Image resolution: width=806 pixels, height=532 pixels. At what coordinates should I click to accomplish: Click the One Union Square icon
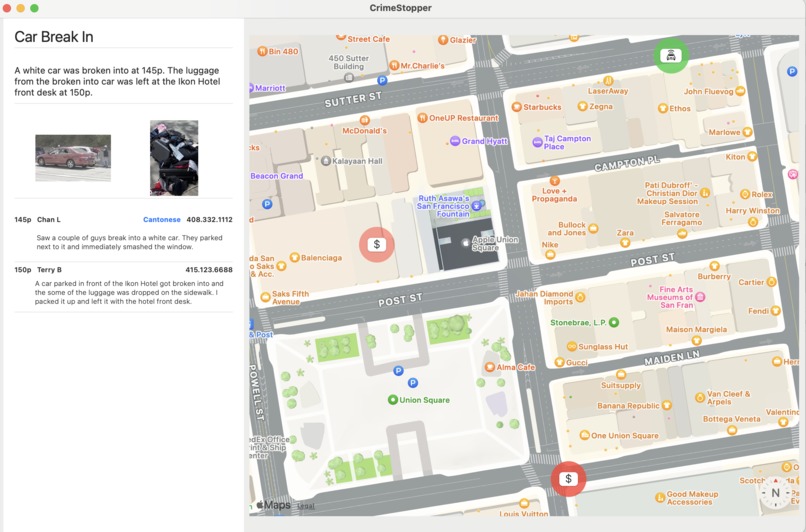point(584,435)
